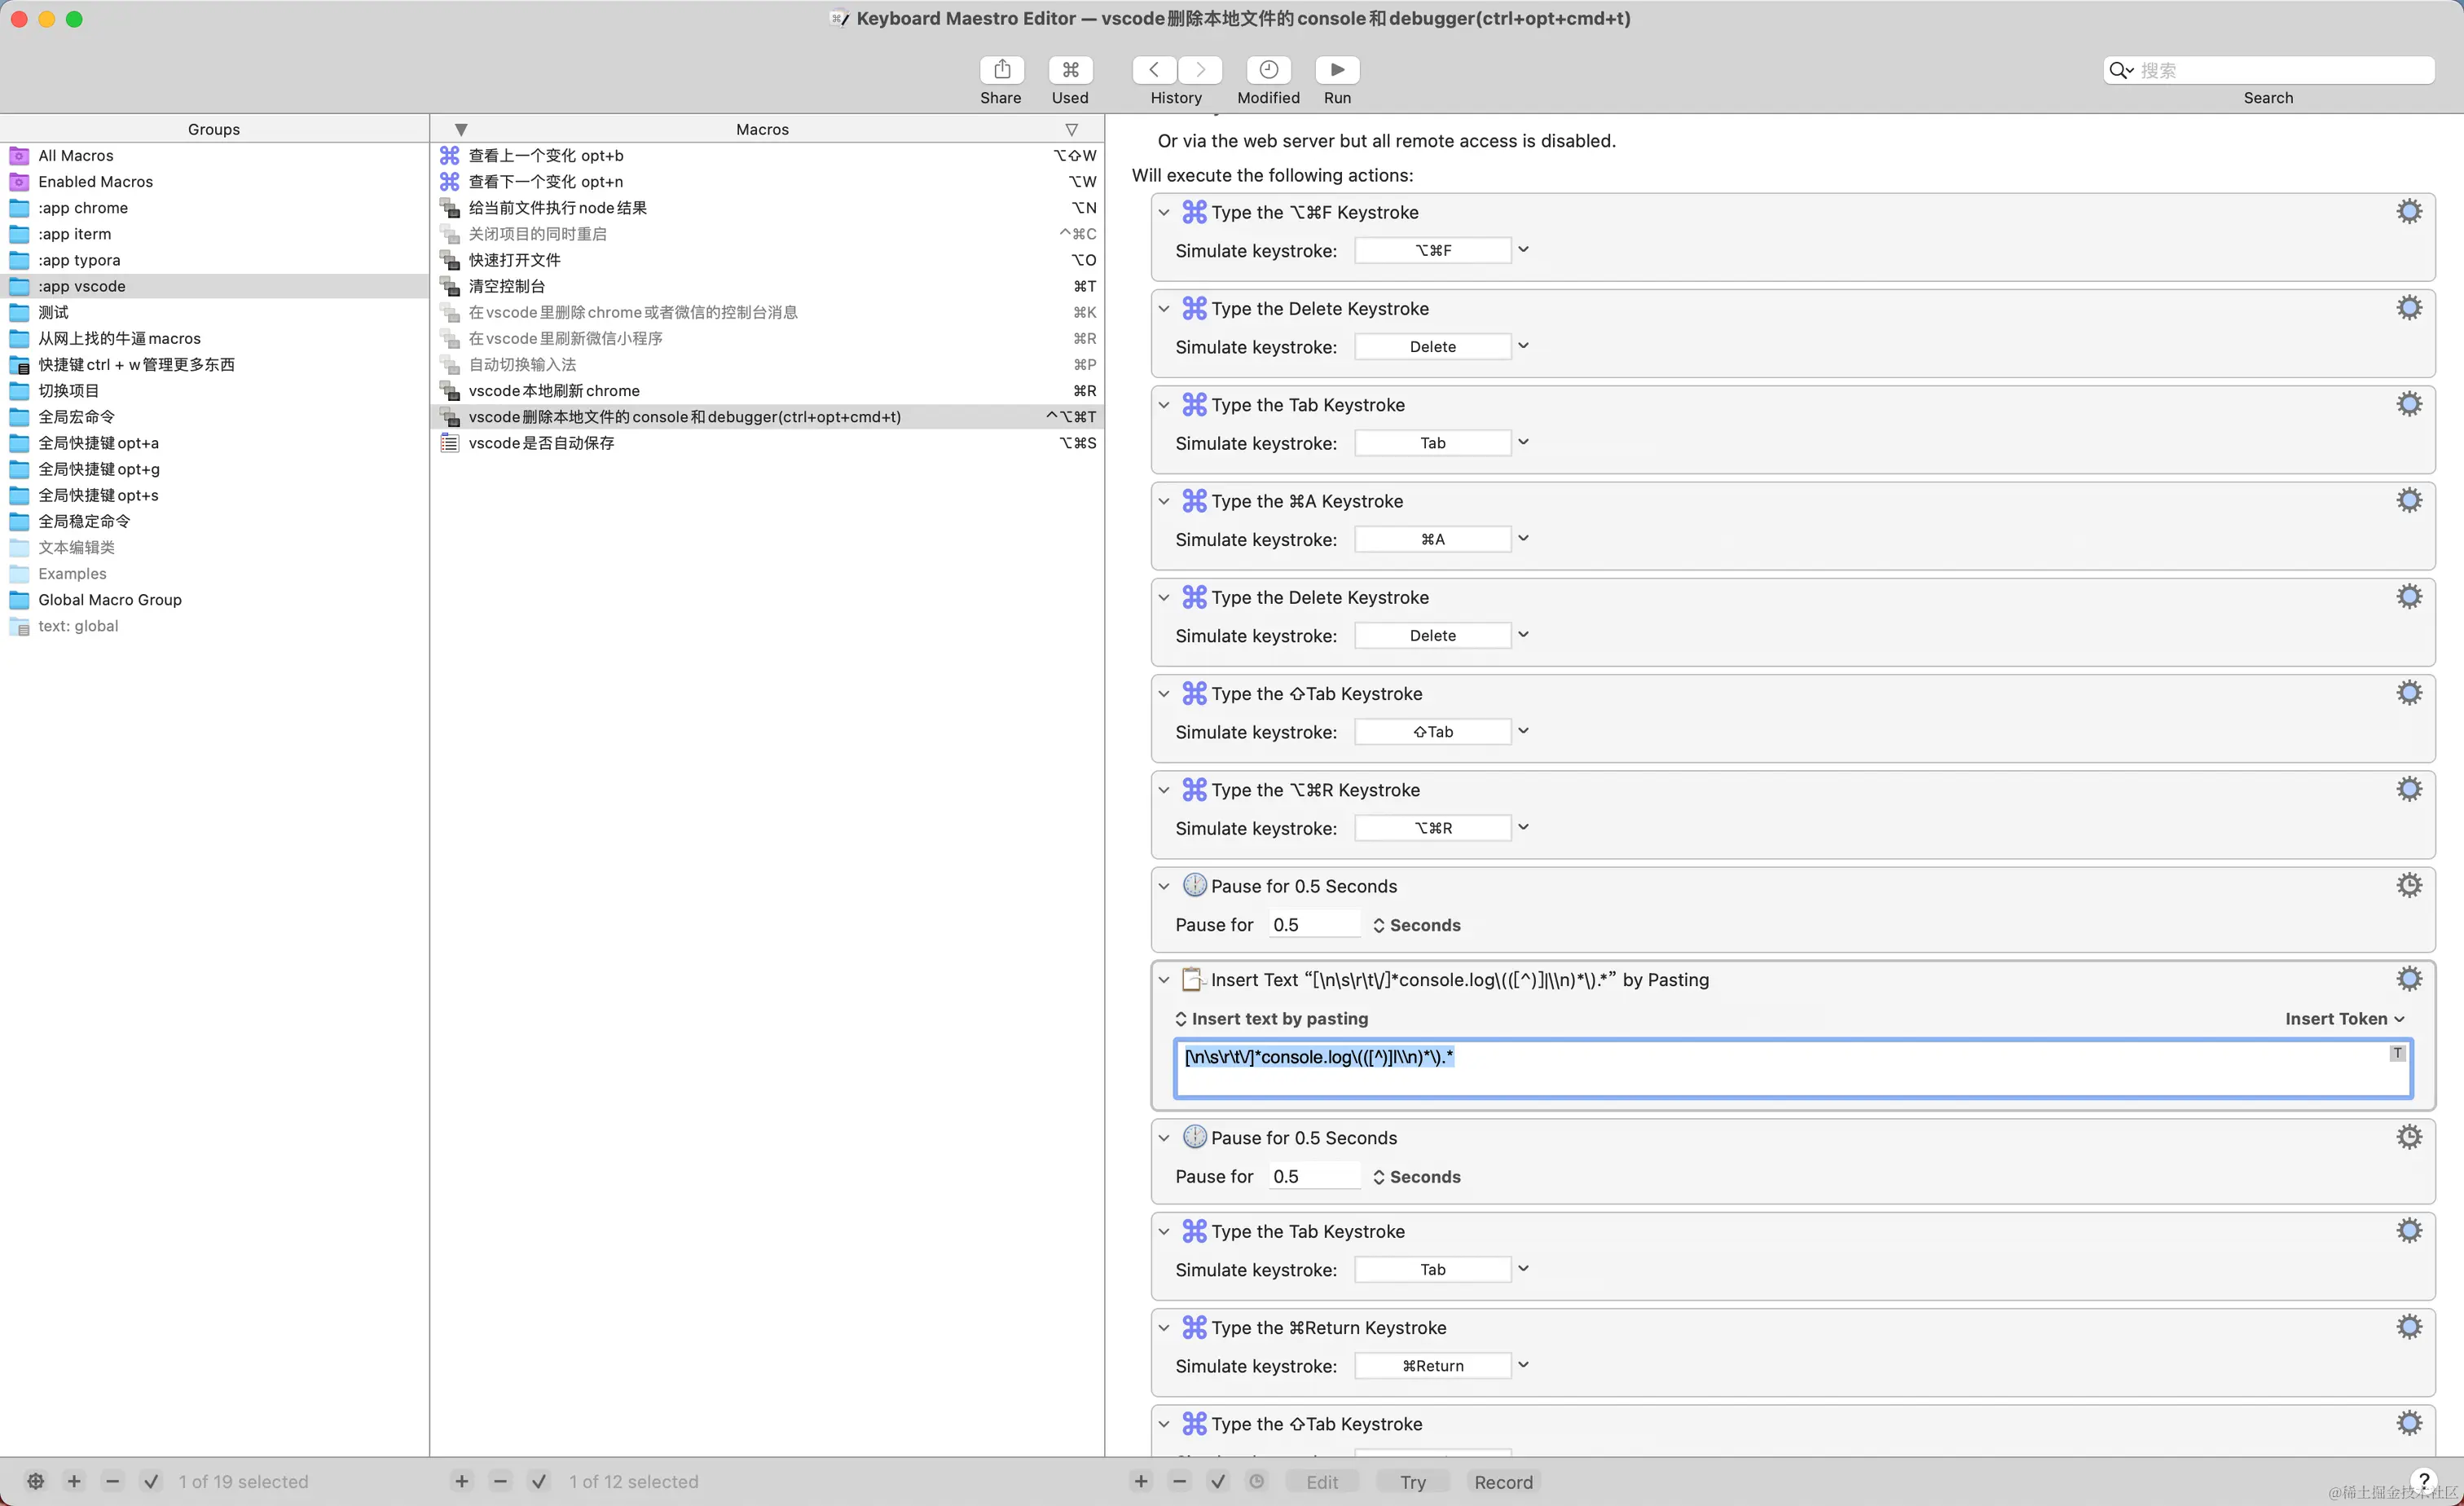Viewport: 2464px width, 1506px height.
Task: Collapse the ⌥⌘F Keystroke action
Action: click(1164, 212)
